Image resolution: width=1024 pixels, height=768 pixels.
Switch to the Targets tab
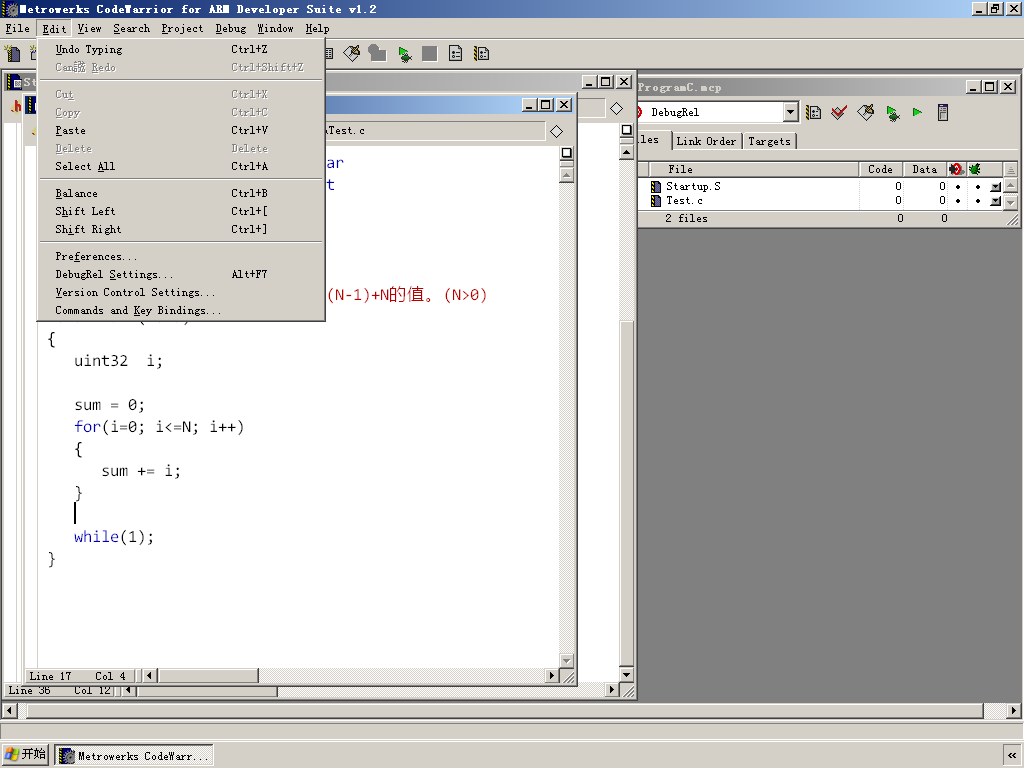pyautogui.click(x=769, y=141)
